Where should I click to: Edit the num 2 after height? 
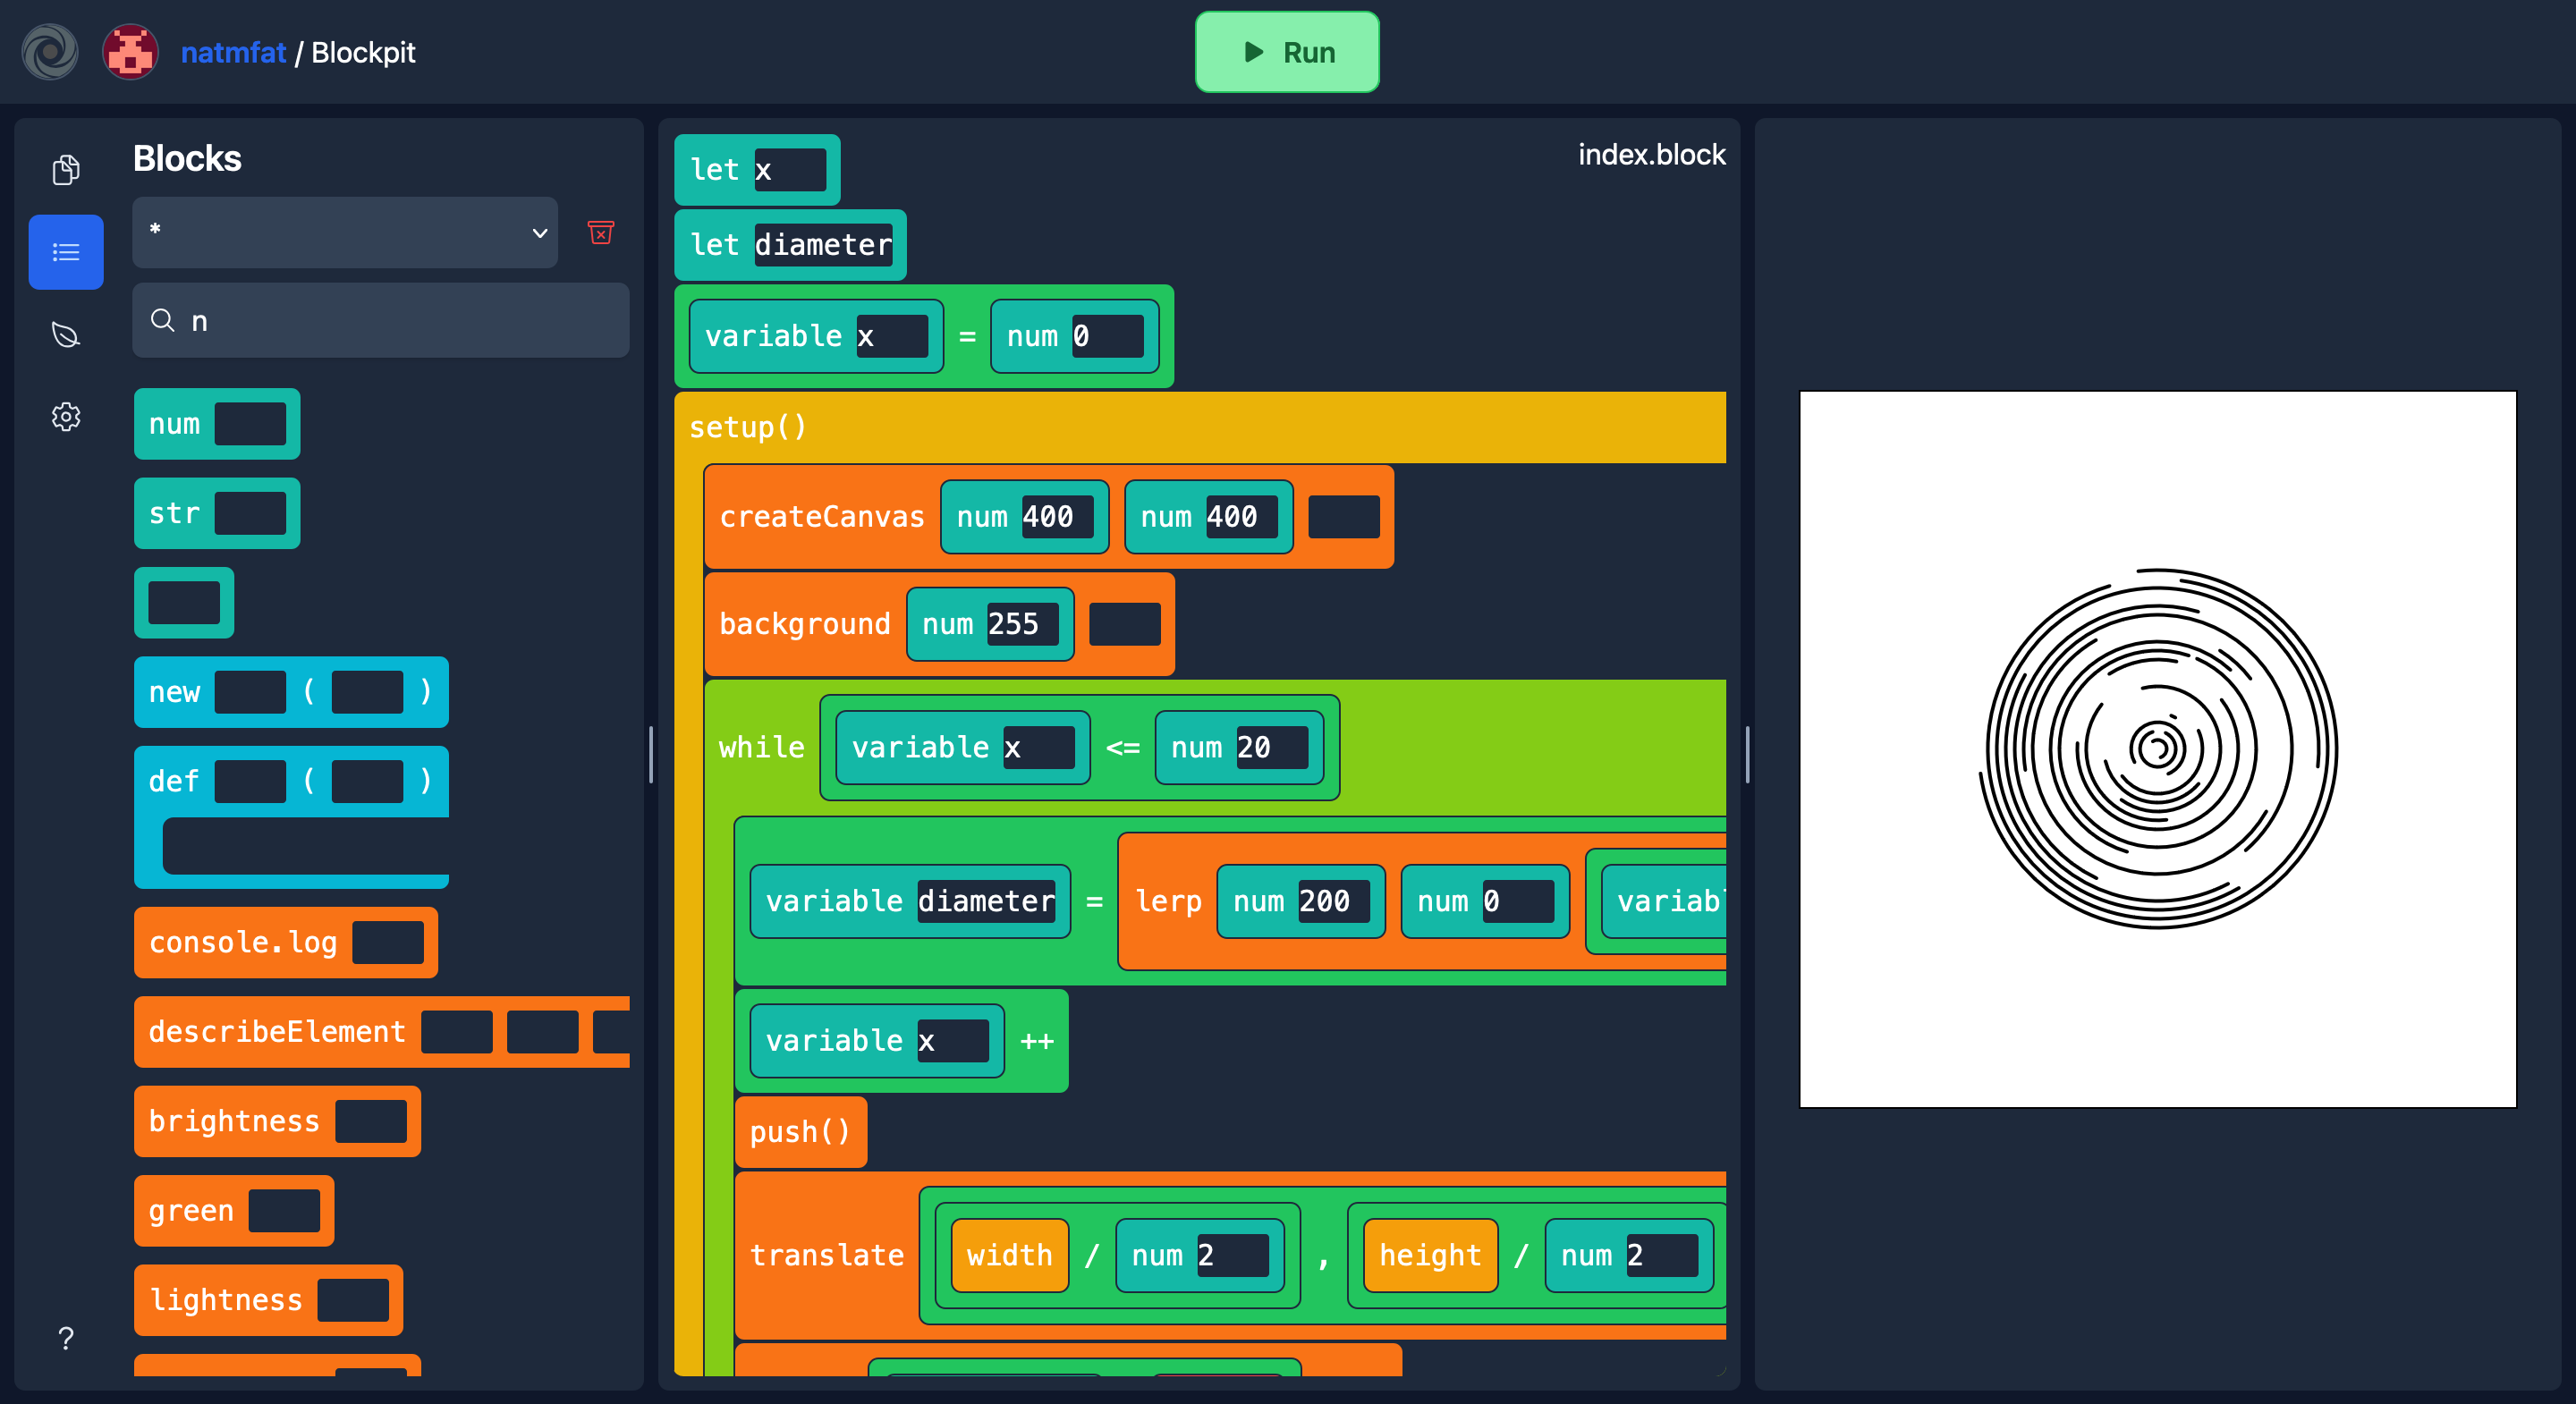point(1662,1256)
